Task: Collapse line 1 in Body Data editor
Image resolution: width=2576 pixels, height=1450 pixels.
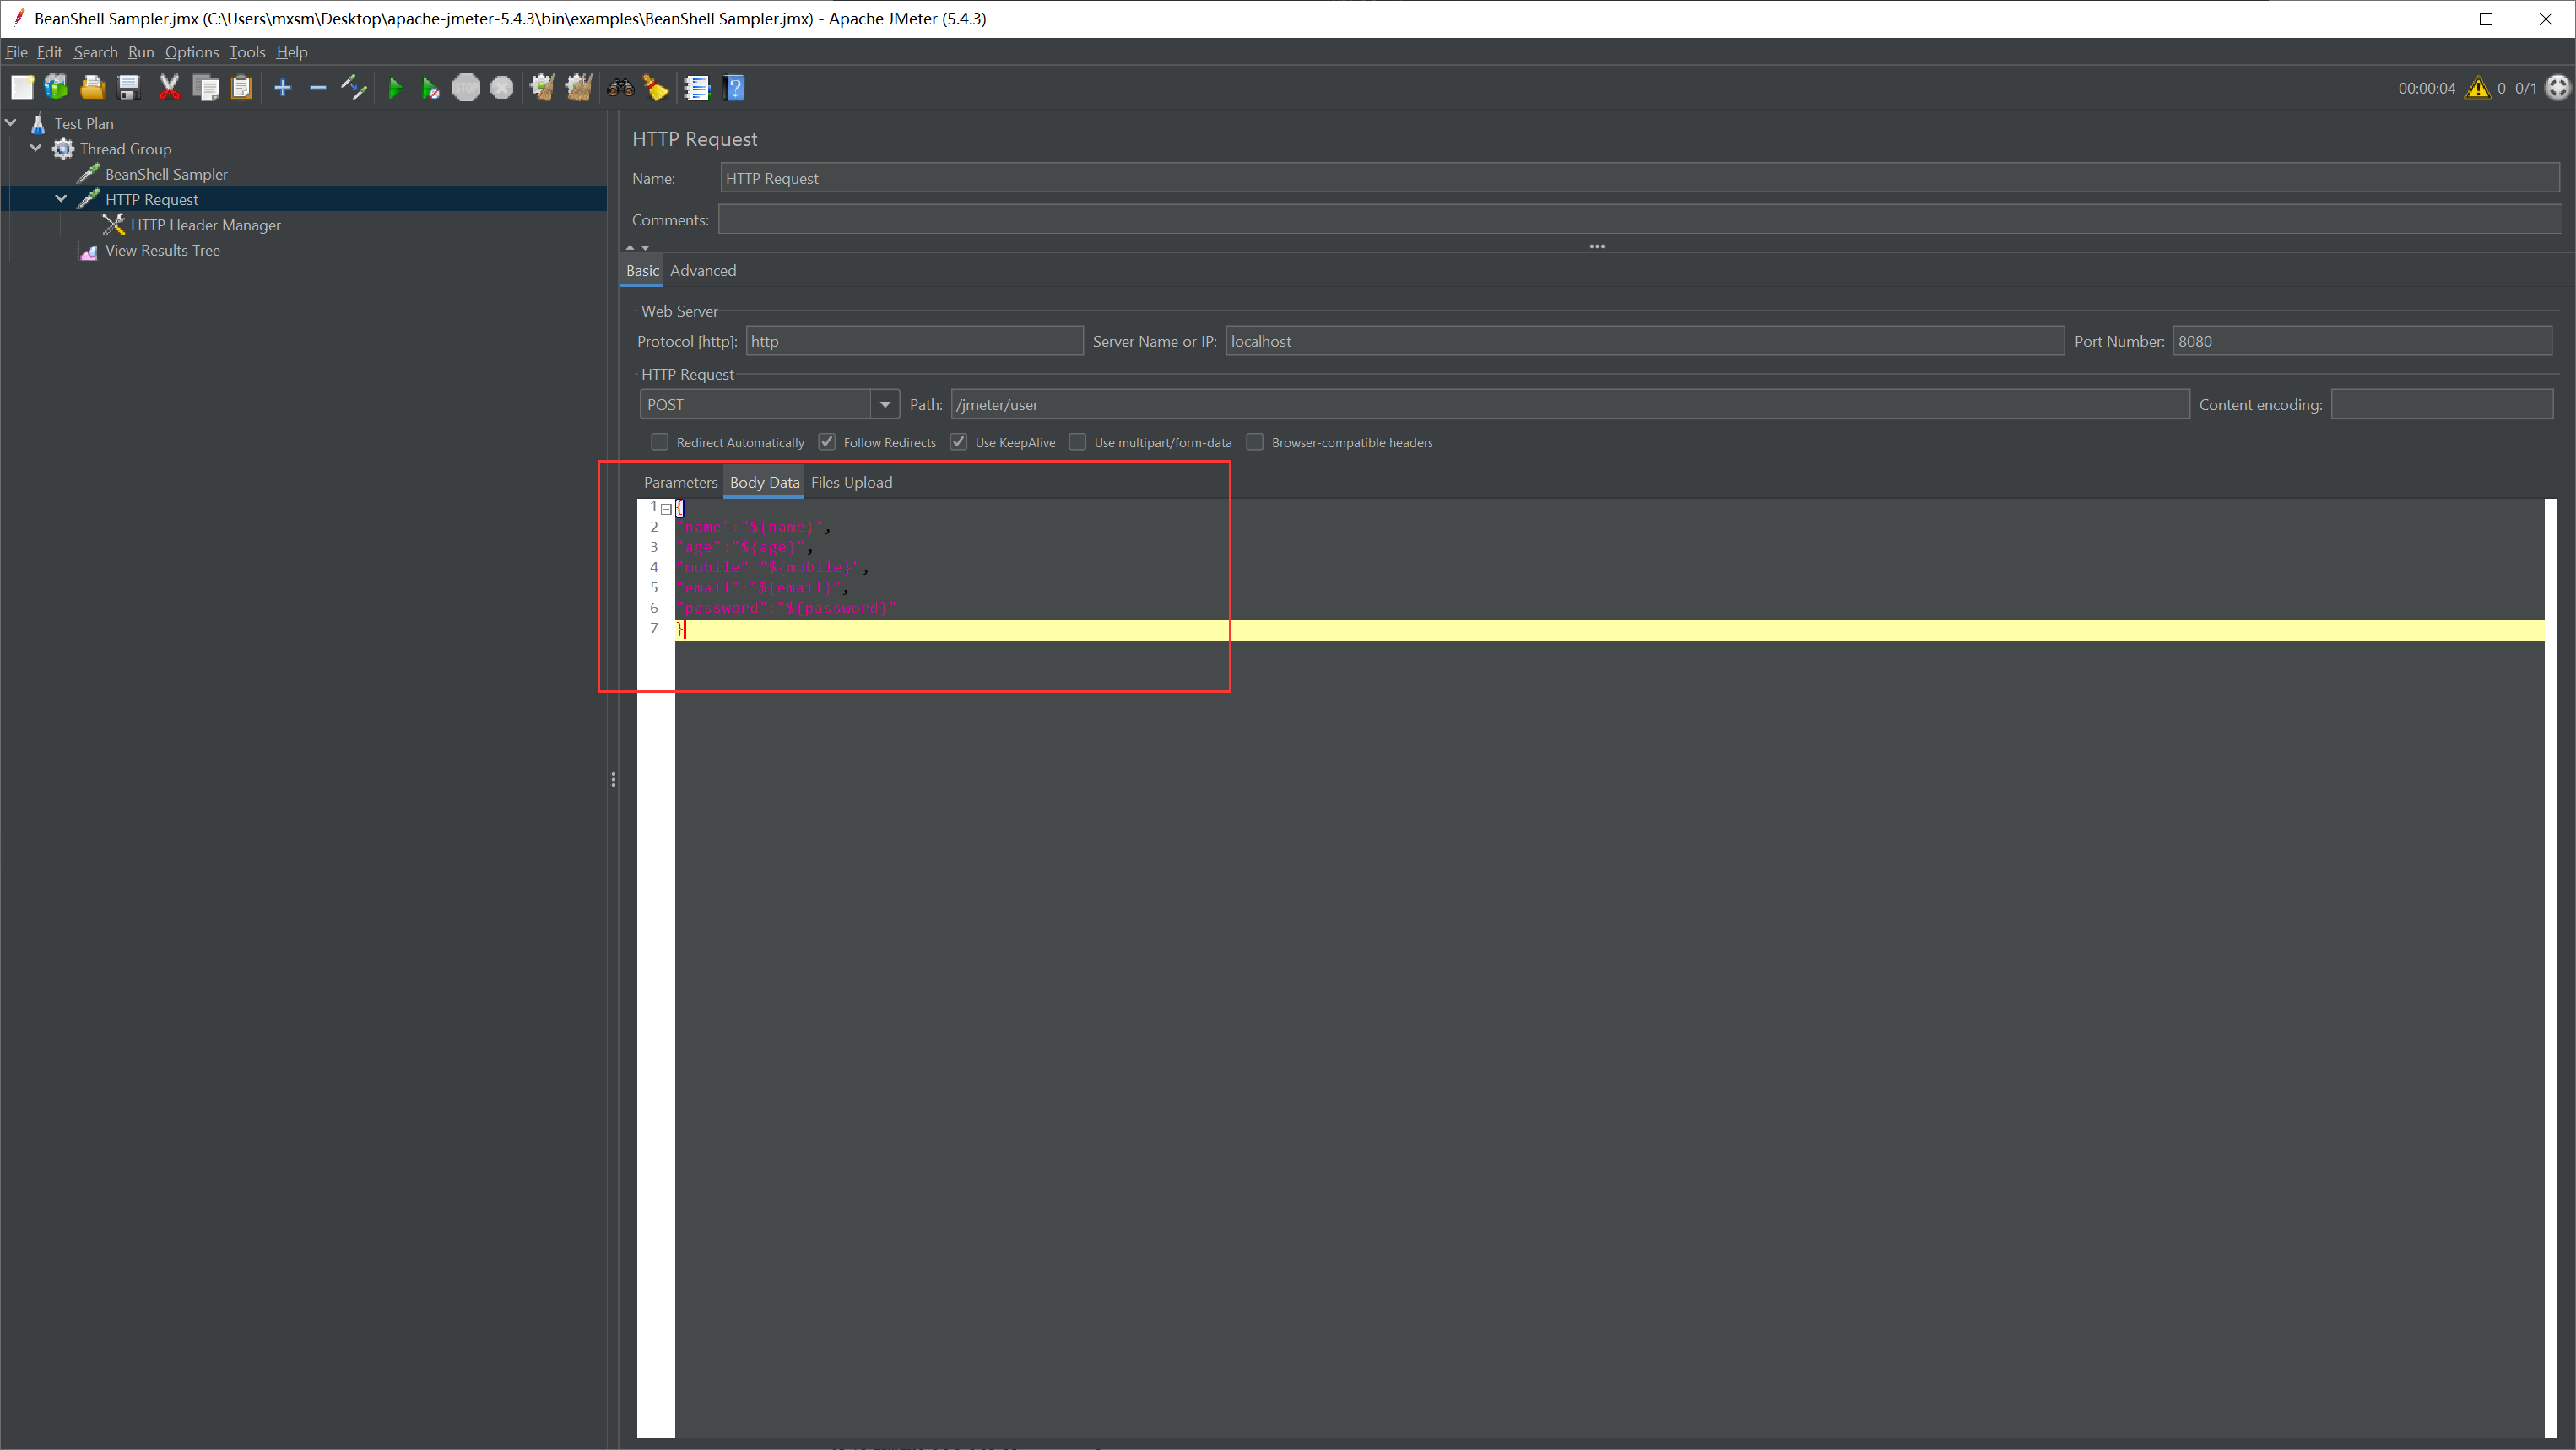Action: [x=667, y=508]
